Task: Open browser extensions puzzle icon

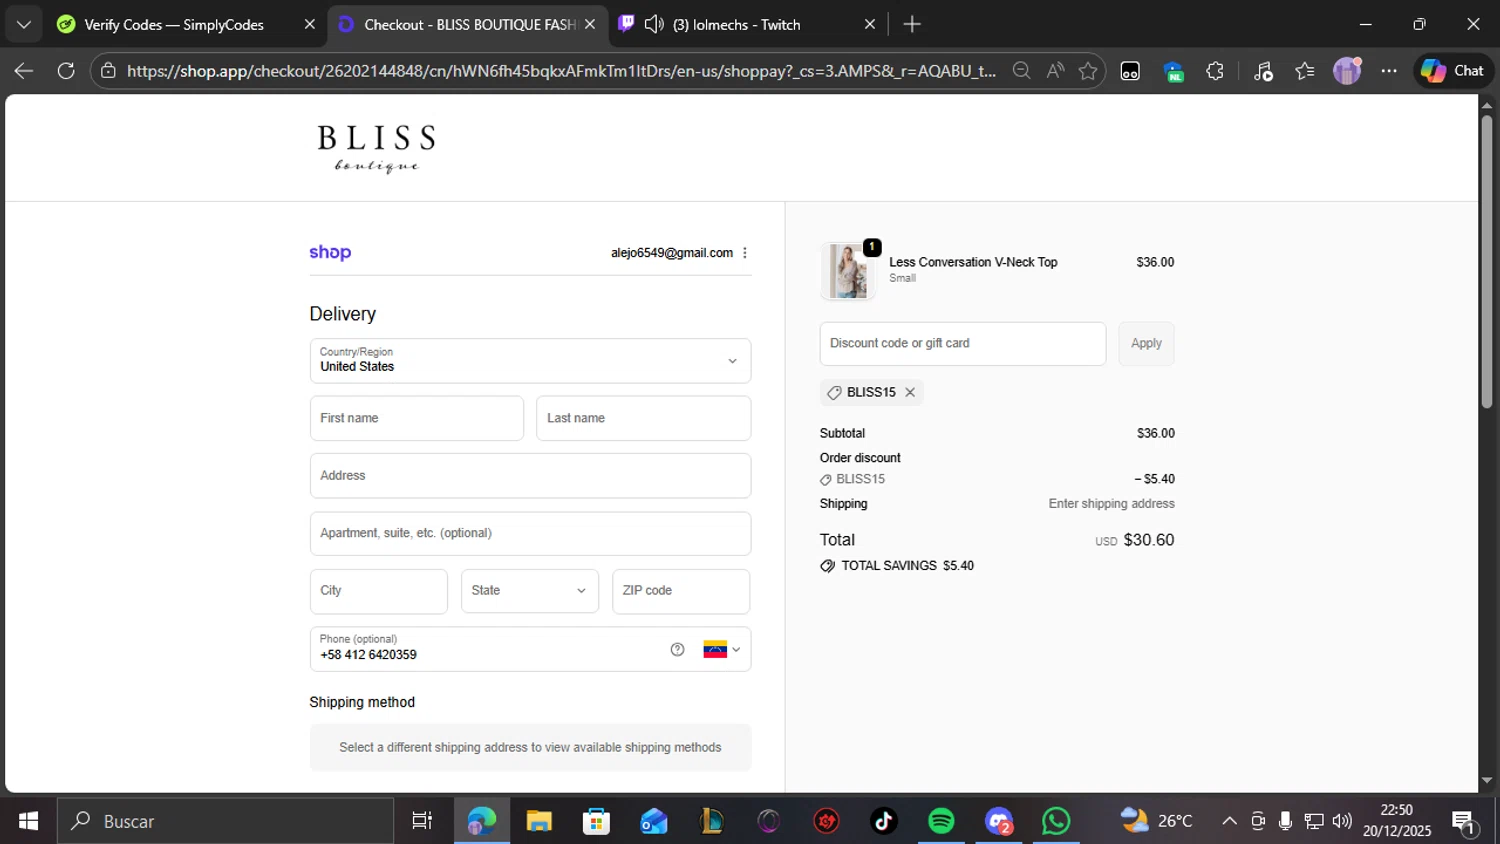Action: click(1215, 71)
